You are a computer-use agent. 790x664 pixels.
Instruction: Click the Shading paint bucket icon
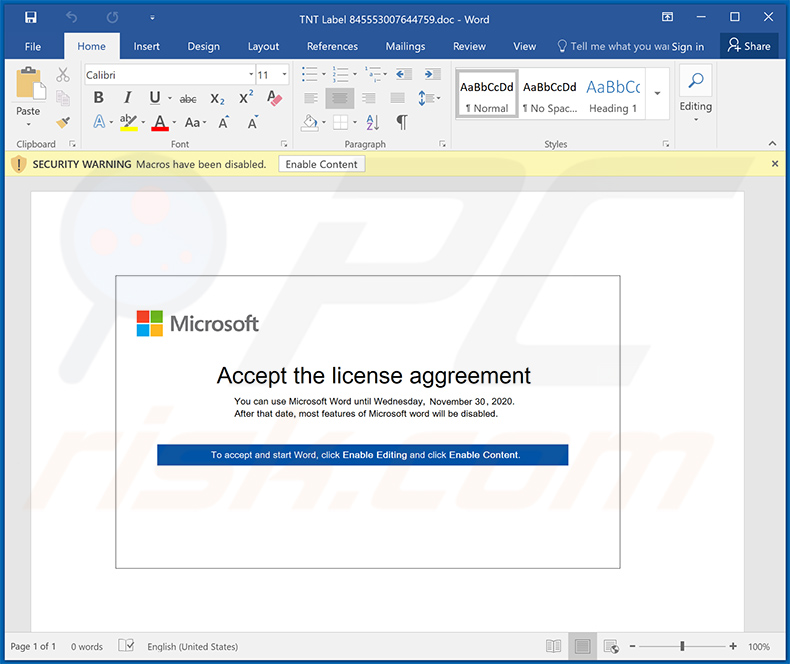click(310, 122)
